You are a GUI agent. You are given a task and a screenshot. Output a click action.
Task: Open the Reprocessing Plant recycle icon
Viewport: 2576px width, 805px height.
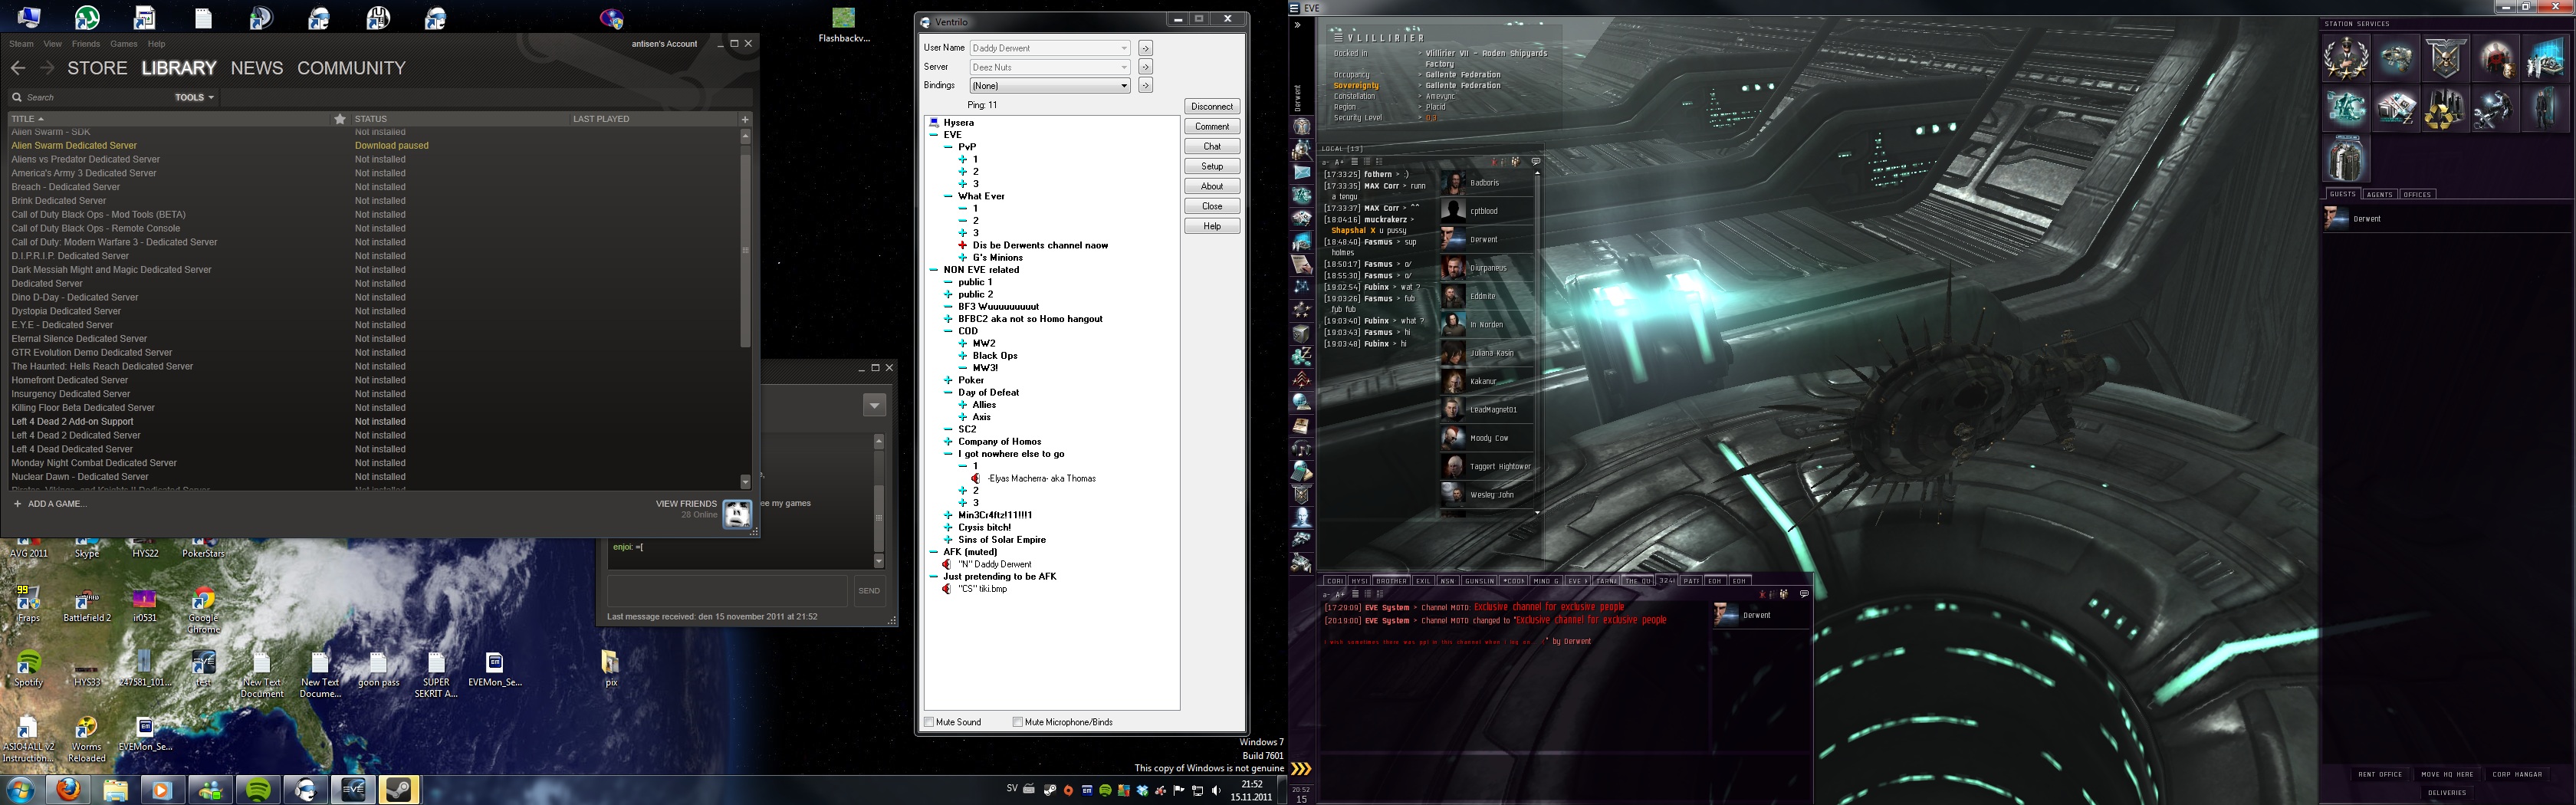(x=2445, y=108)
